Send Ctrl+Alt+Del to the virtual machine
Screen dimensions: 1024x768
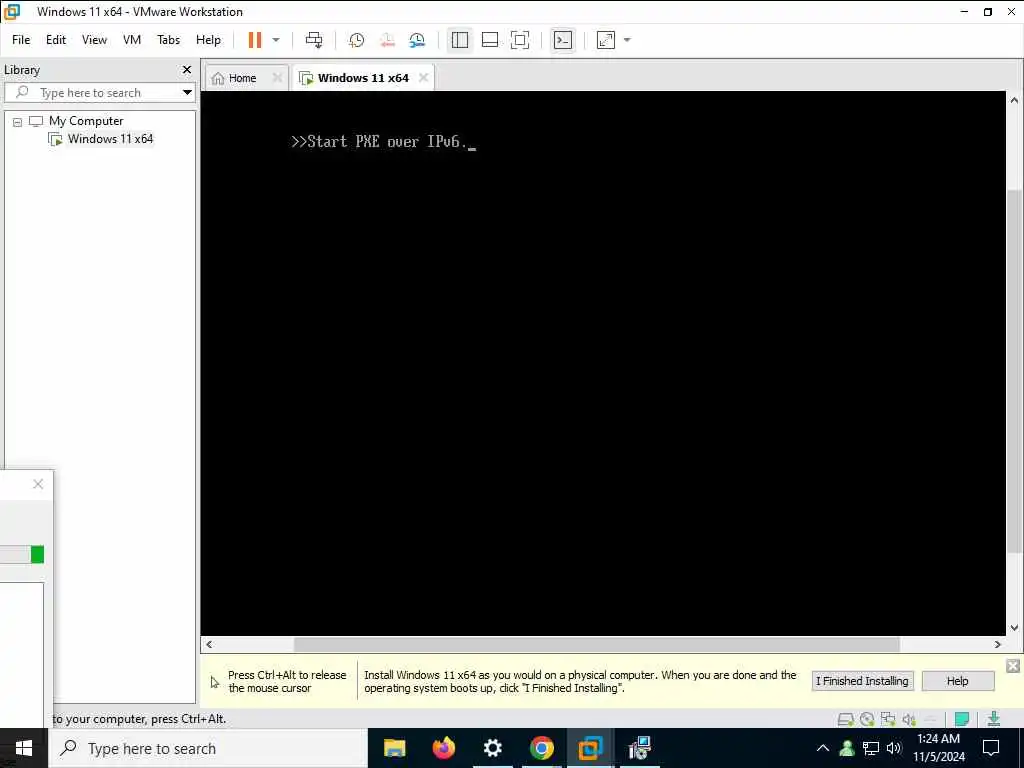pyautogui.click(x=314, y=40)
